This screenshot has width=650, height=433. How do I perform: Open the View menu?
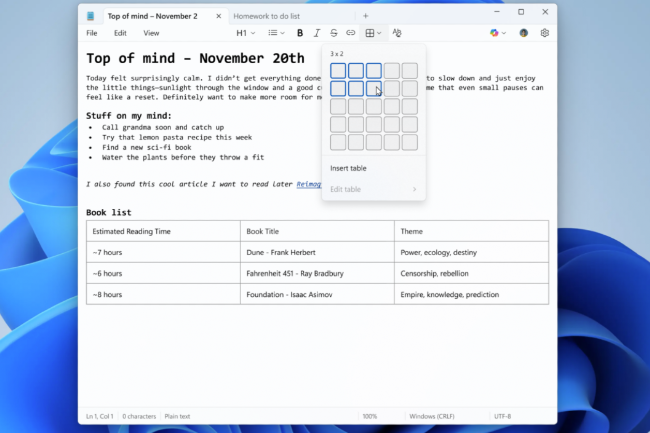click(x=151, y=33)
